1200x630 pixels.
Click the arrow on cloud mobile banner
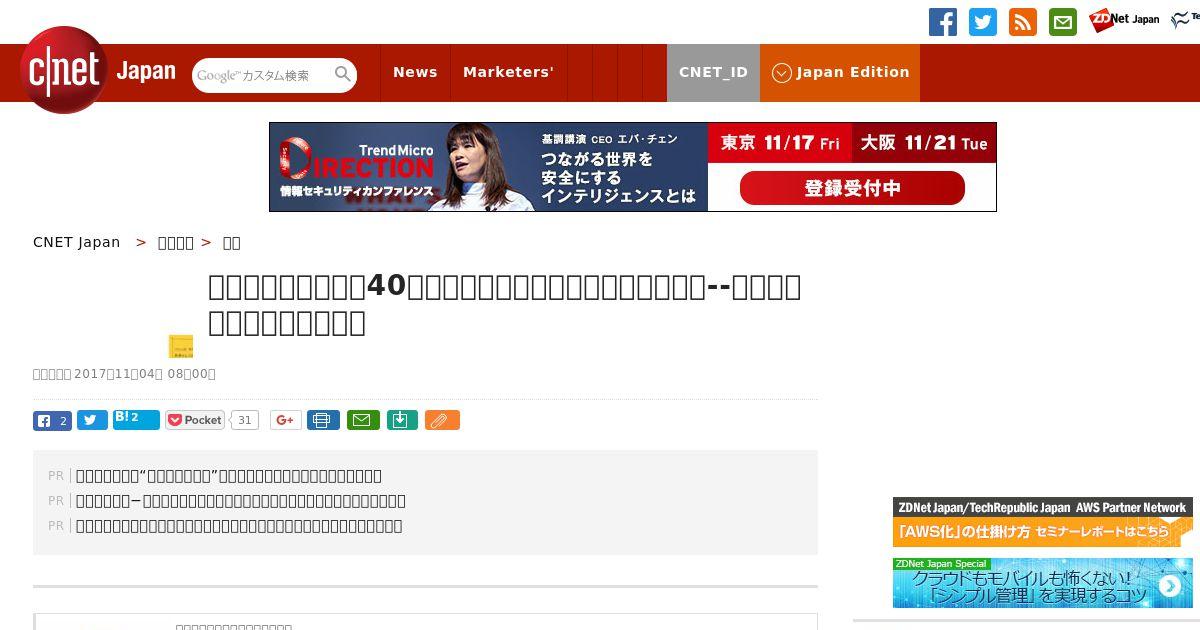click(1169, 586)
